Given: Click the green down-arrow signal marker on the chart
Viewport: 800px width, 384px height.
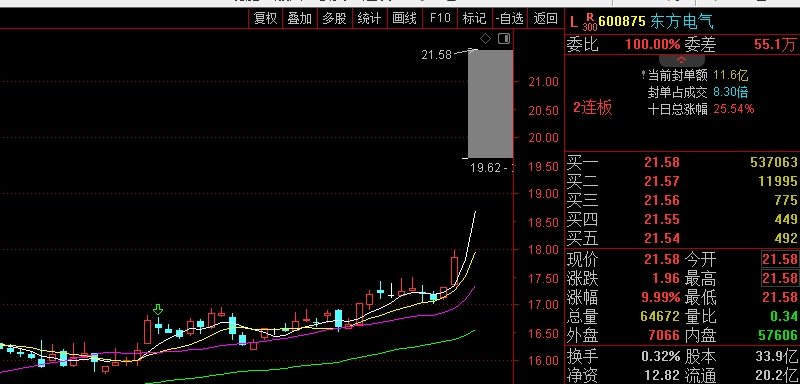Looking at the screenshot, I should [x=158, y=309].
